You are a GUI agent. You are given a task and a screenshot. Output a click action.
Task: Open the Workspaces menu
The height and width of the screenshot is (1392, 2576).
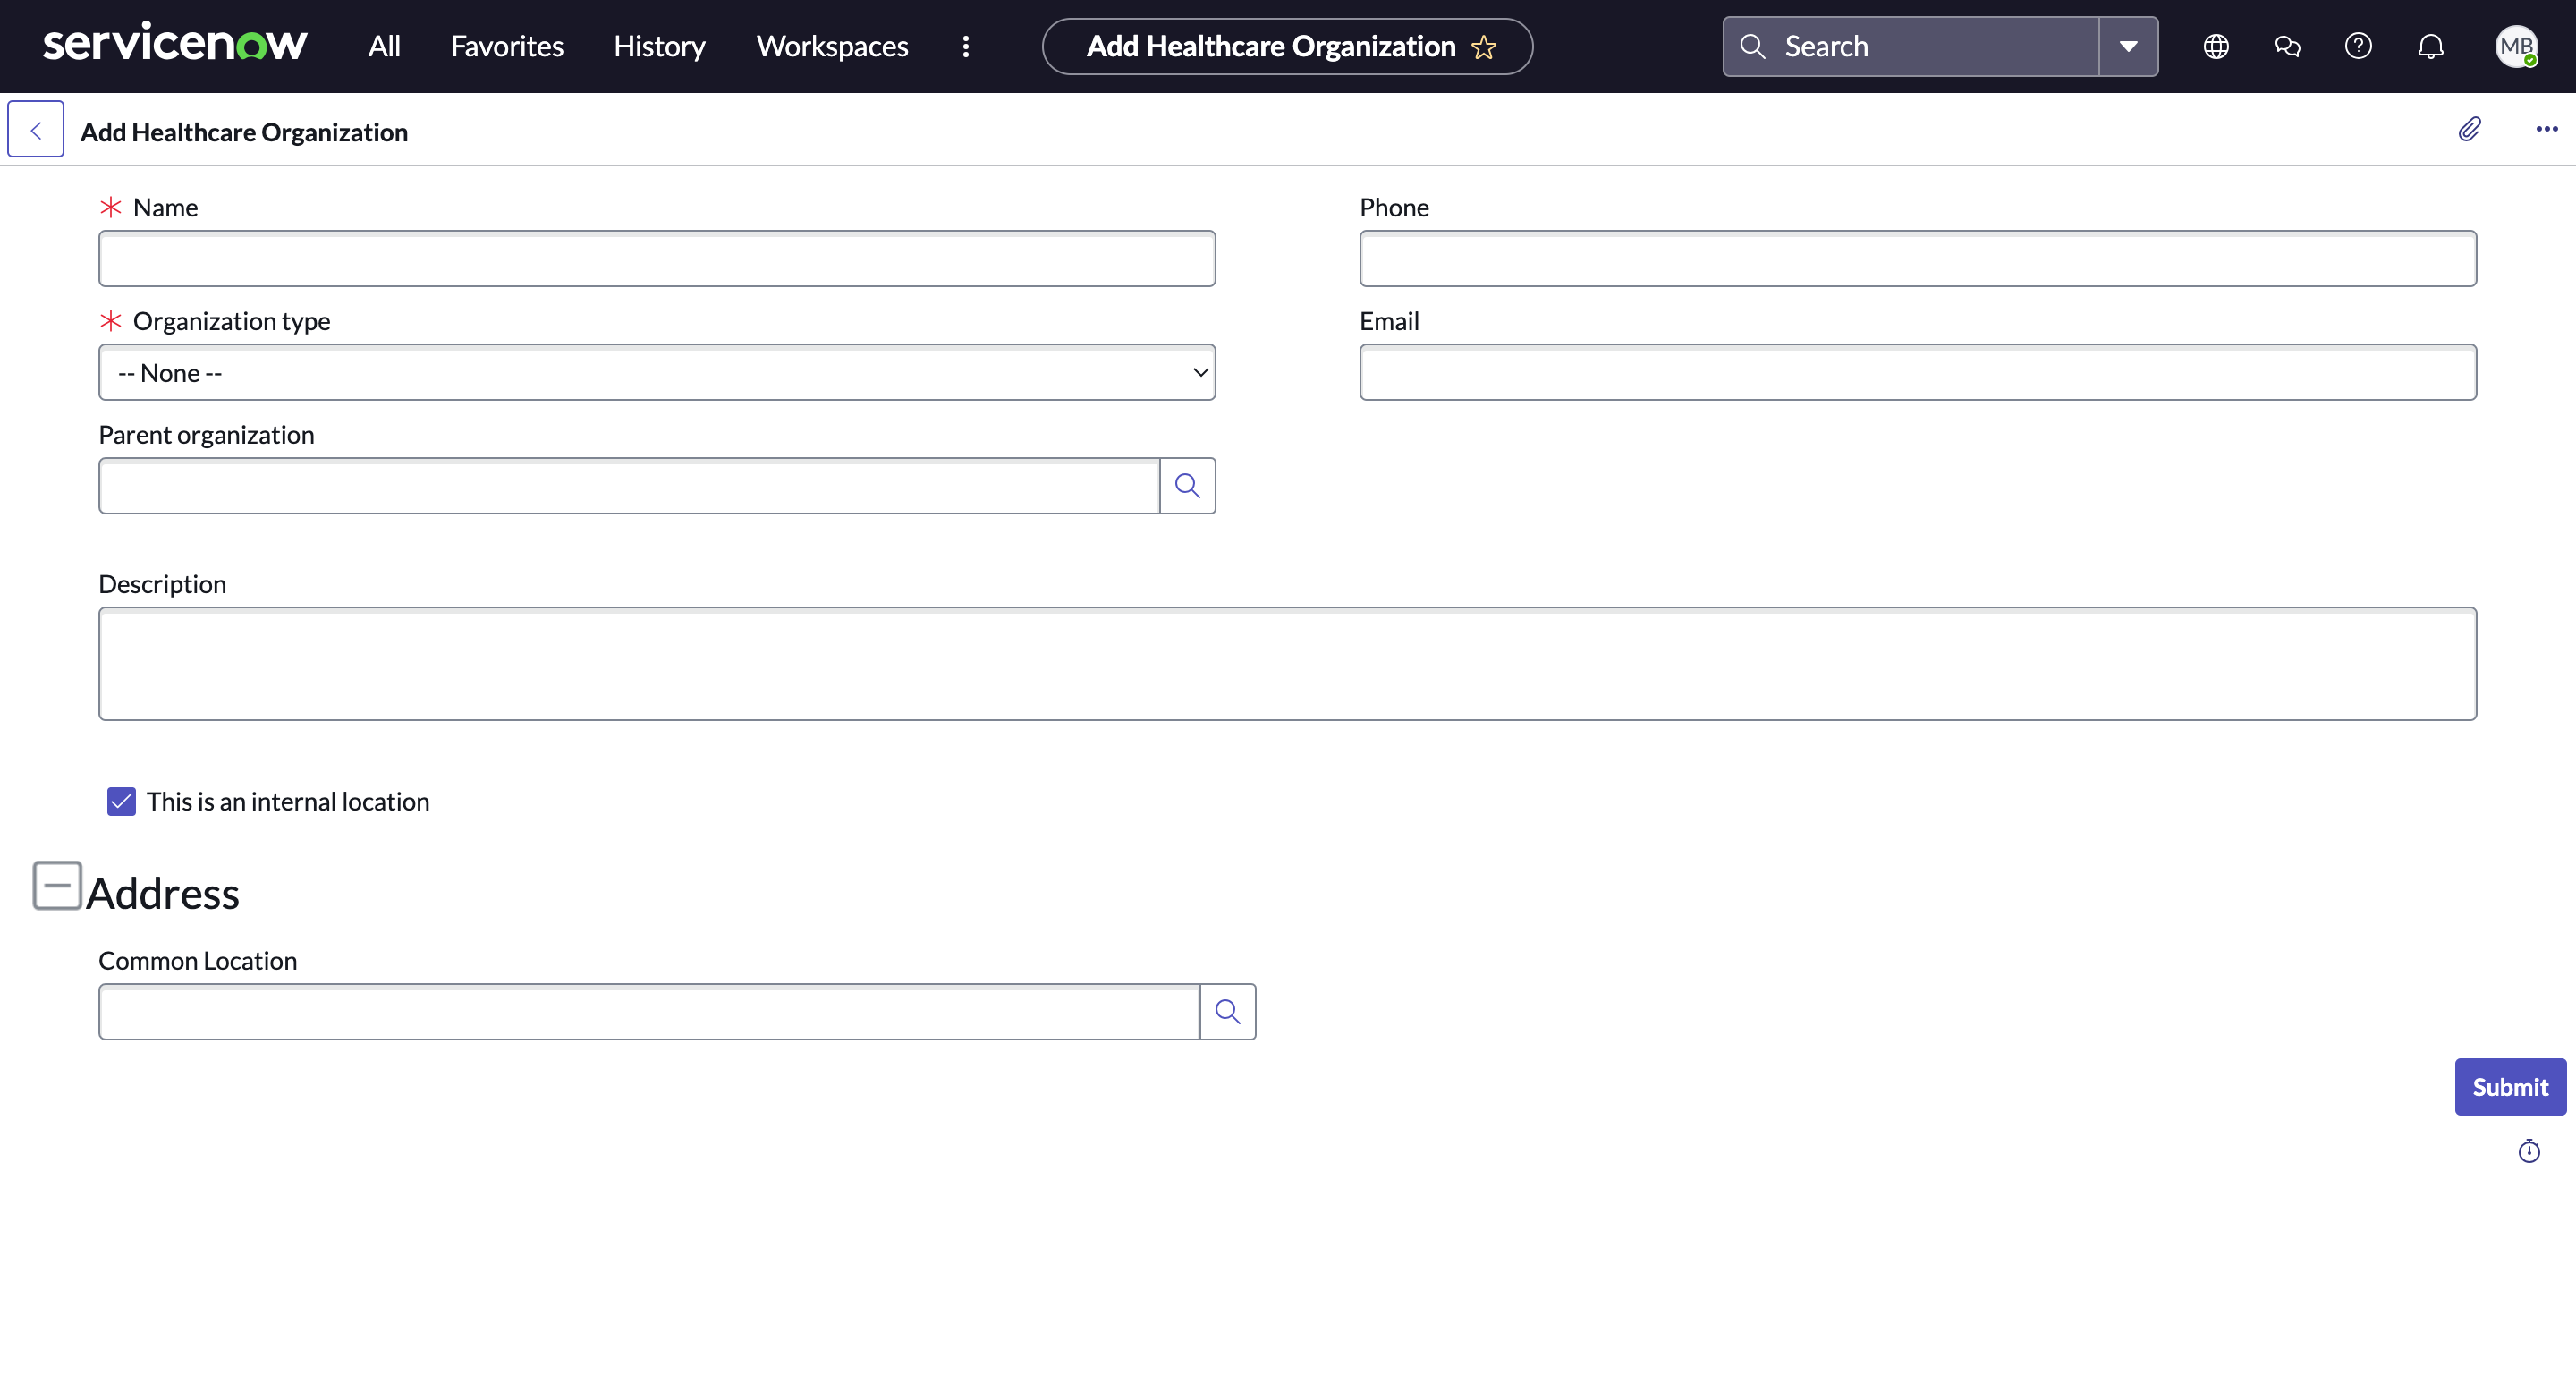(x=832, y=47)
